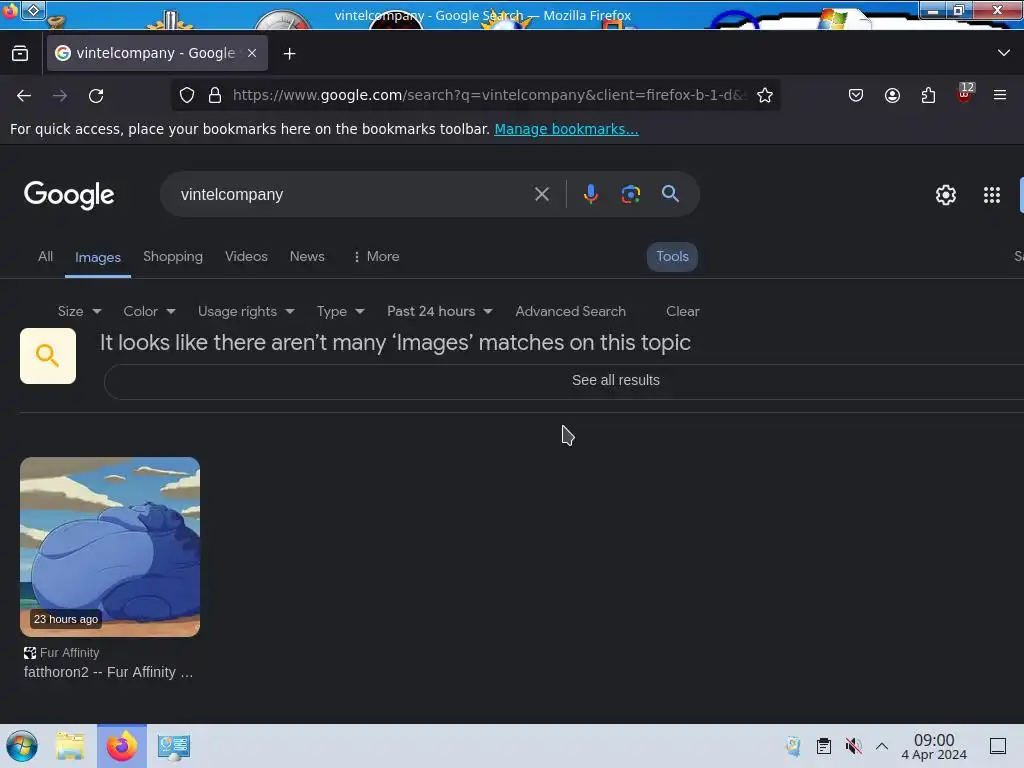Click in the vintelcompany search field
The image size is (1024, 768).
(353, 195)
